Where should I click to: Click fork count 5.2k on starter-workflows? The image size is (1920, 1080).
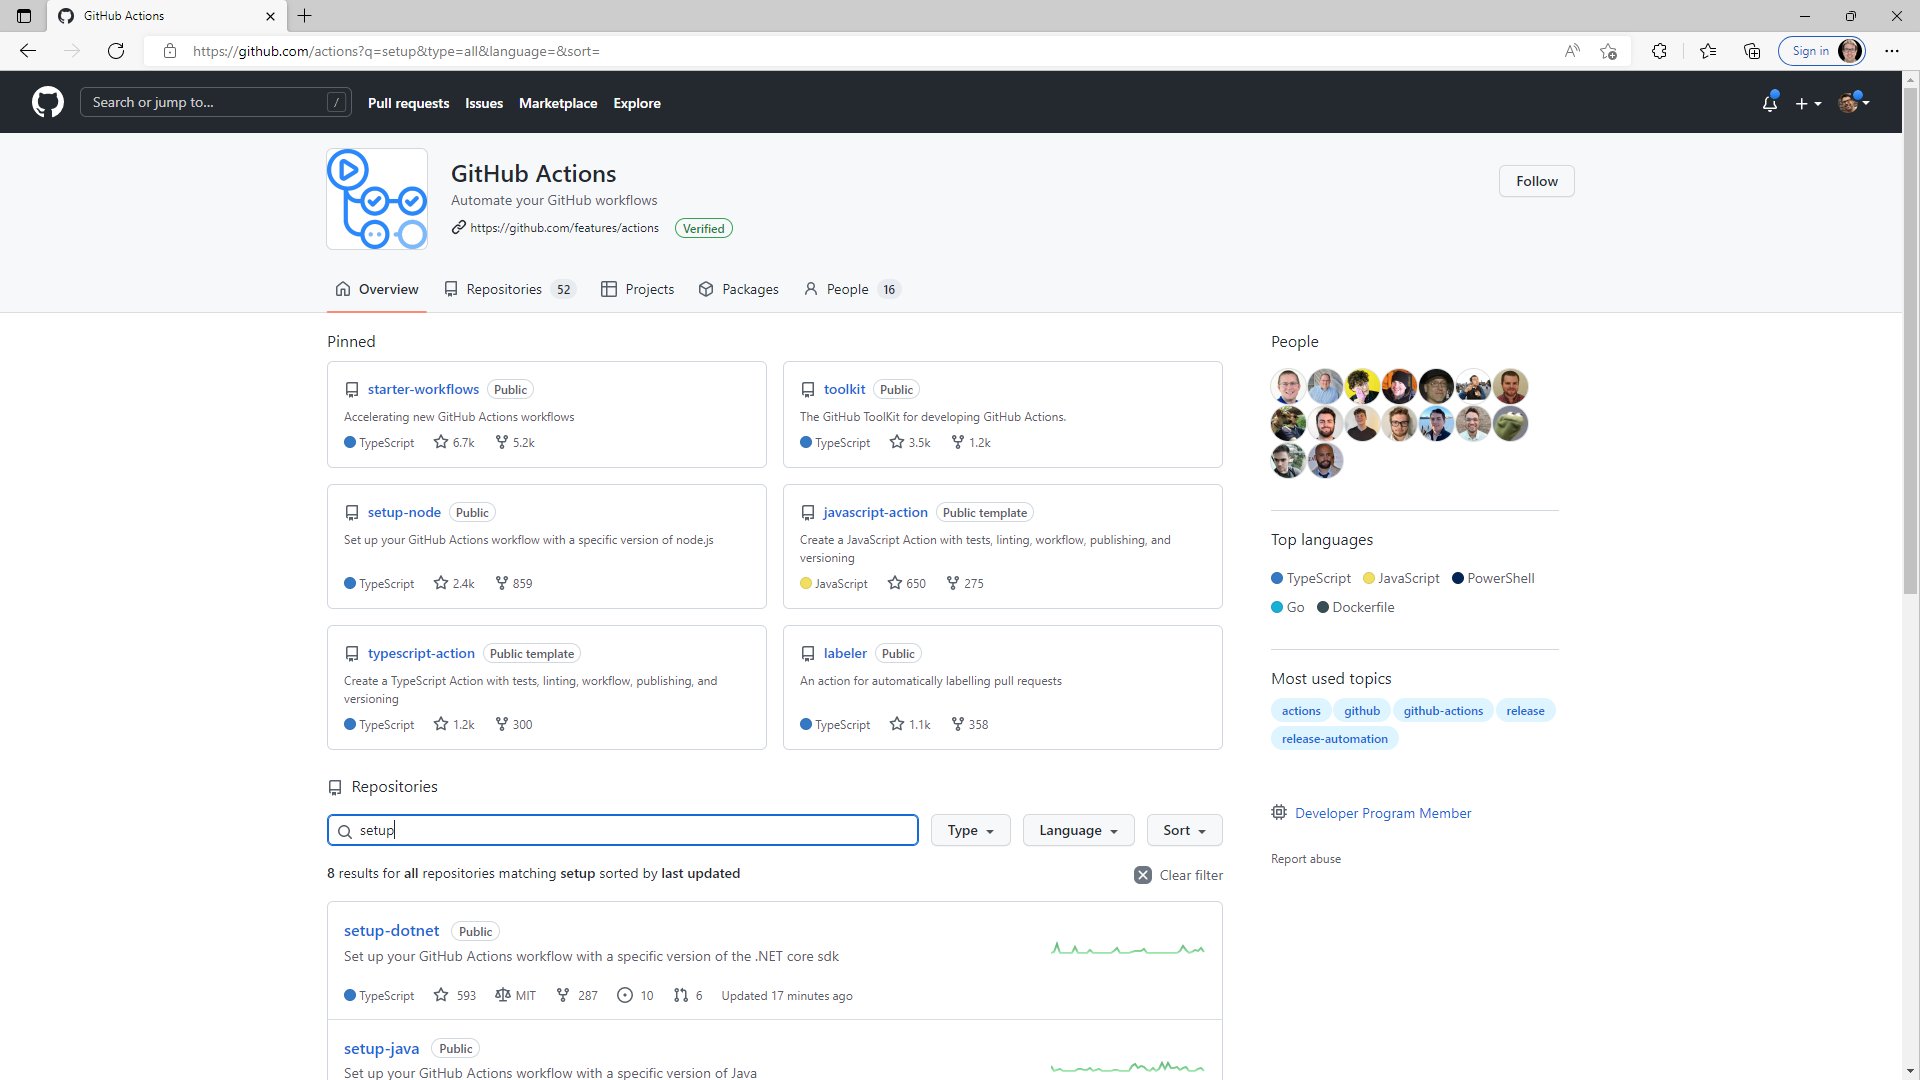tap(515, 442)
